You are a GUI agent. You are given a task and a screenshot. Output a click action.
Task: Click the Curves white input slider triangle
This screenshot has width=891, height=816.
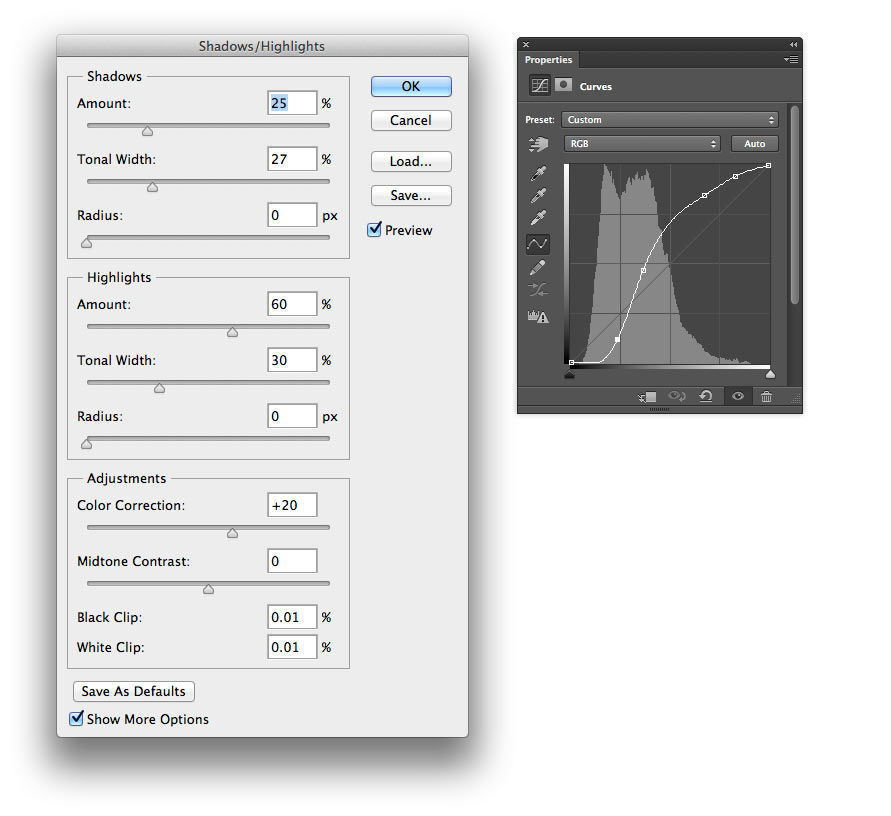coord(770,374)
